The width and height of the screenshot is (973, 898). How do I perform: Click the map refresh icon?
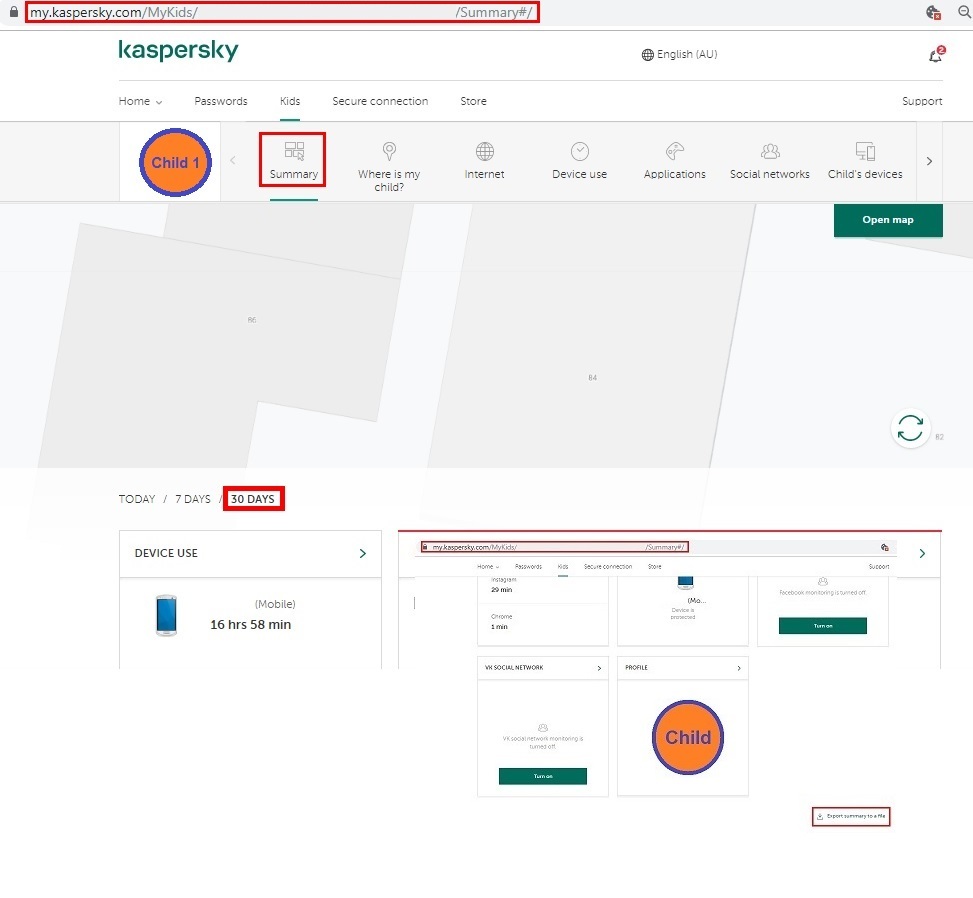[910, 428]
